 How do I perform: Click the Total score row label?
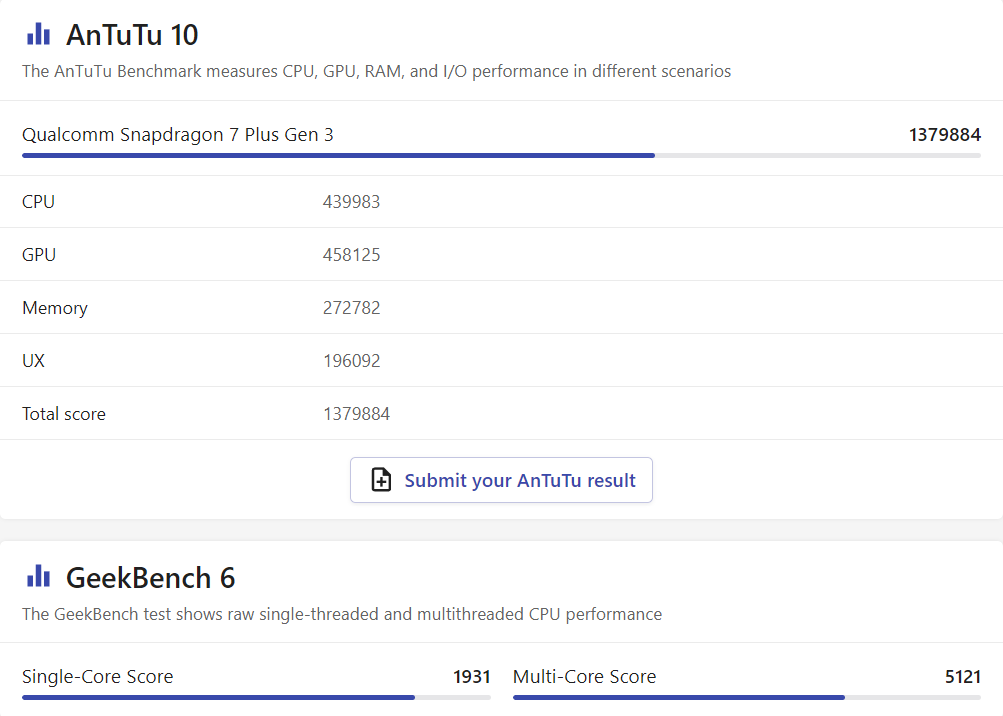click(64, 414)
